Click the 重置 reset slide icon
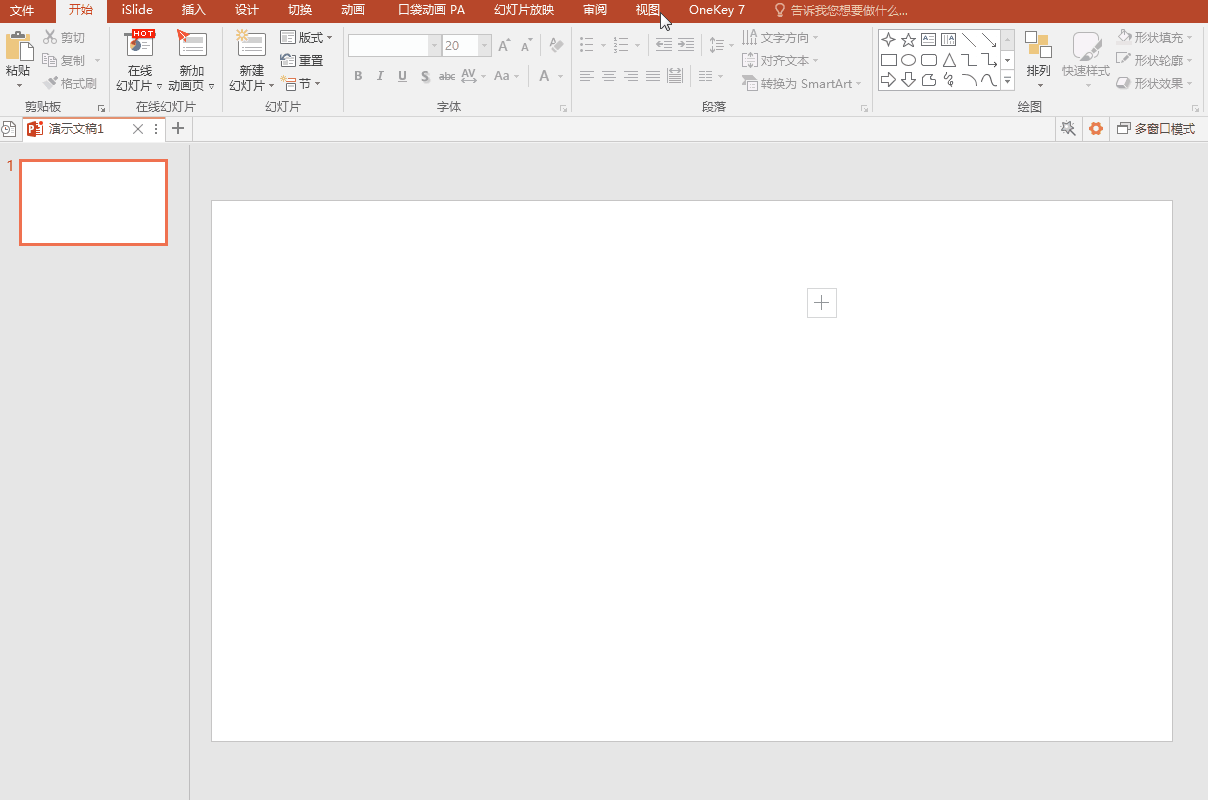1208x800 pixels. pos(288,61)
